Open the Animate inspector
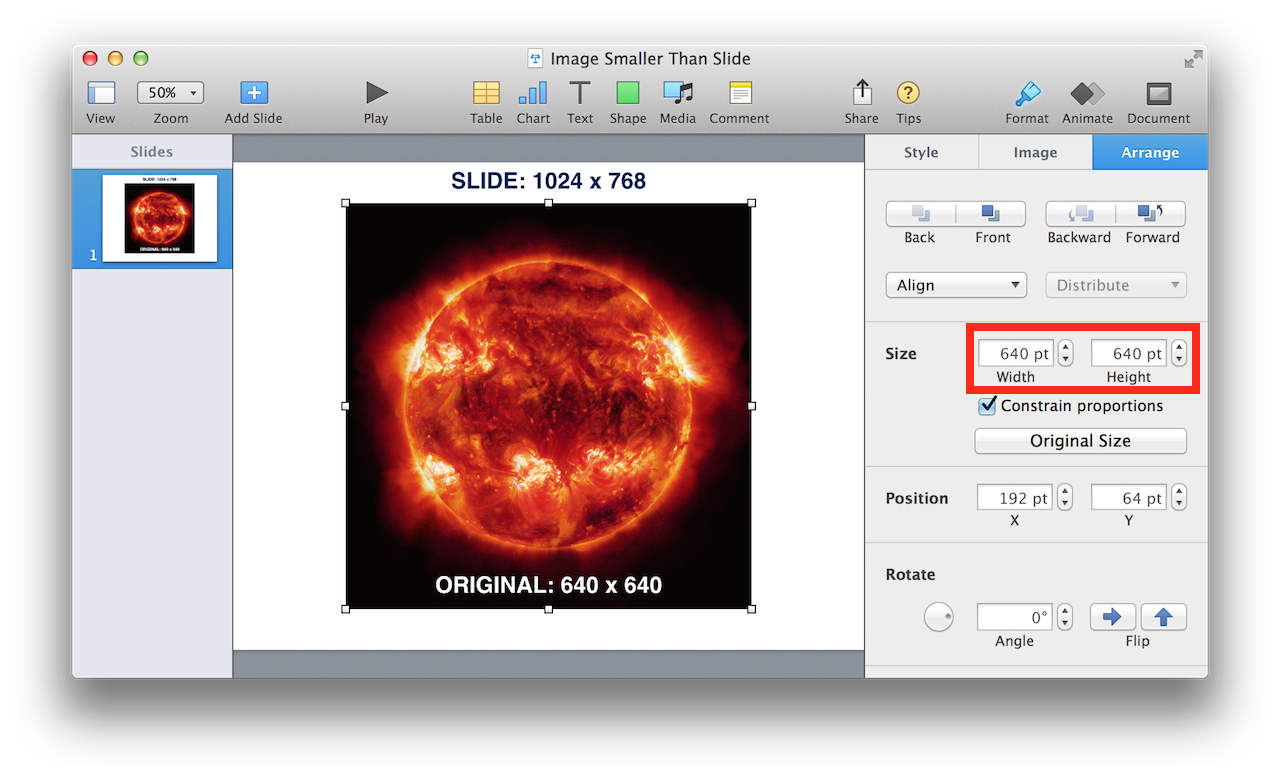The height and width of the screenshot is (778, 1280). point(1087,93)
